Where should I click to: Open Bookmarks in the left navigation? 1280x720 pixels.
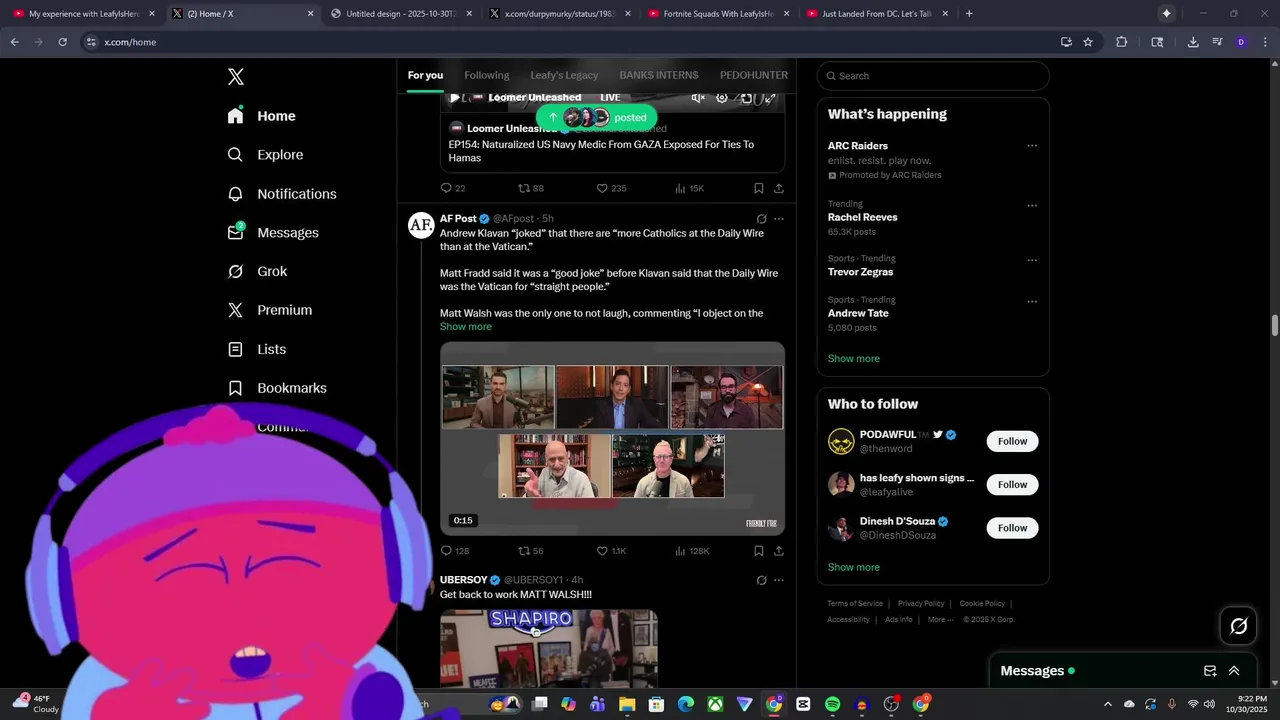tap(277, 388)
